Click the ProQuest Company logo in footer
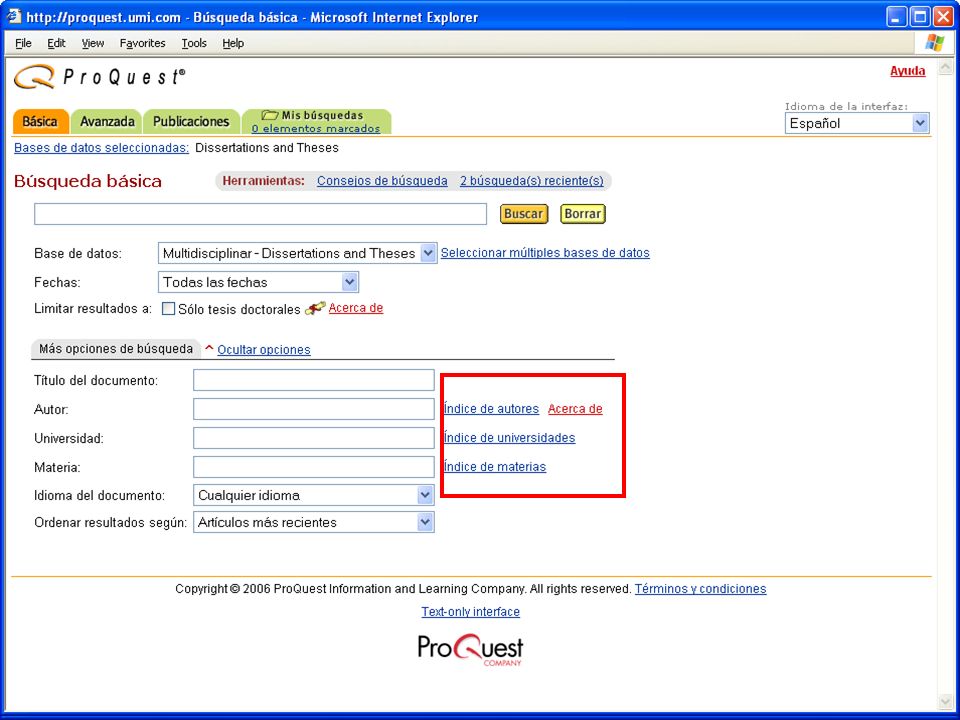The height and width of the screenshot is (720, 960). pyautogui.click(x=470, y=650)
